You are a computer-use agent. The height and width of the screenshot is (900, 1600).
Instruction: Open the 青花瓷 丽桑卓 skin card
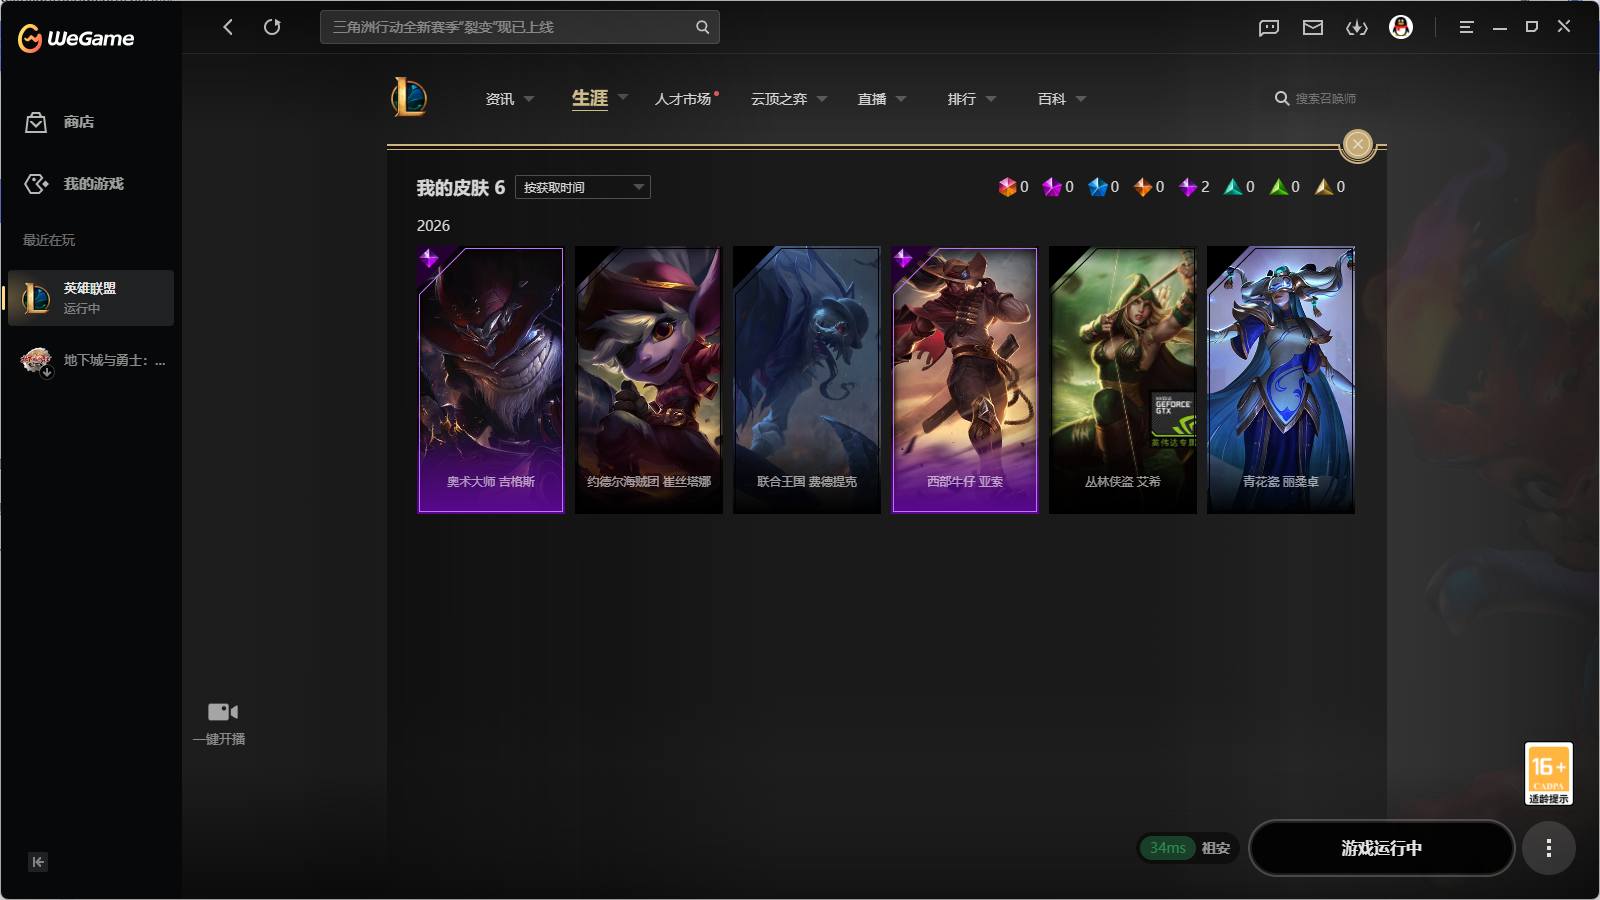tap(1281, 380)
